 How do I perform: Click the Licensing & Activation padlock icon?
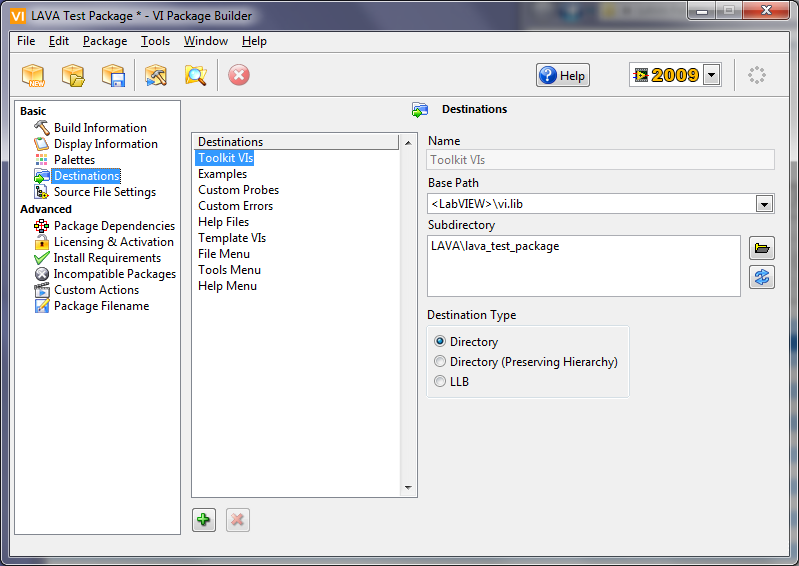point(41,241)
